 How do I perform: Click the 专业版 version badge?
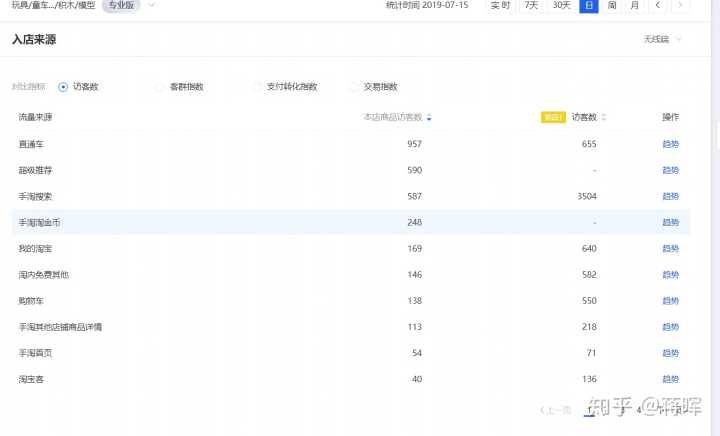point(120,5)
